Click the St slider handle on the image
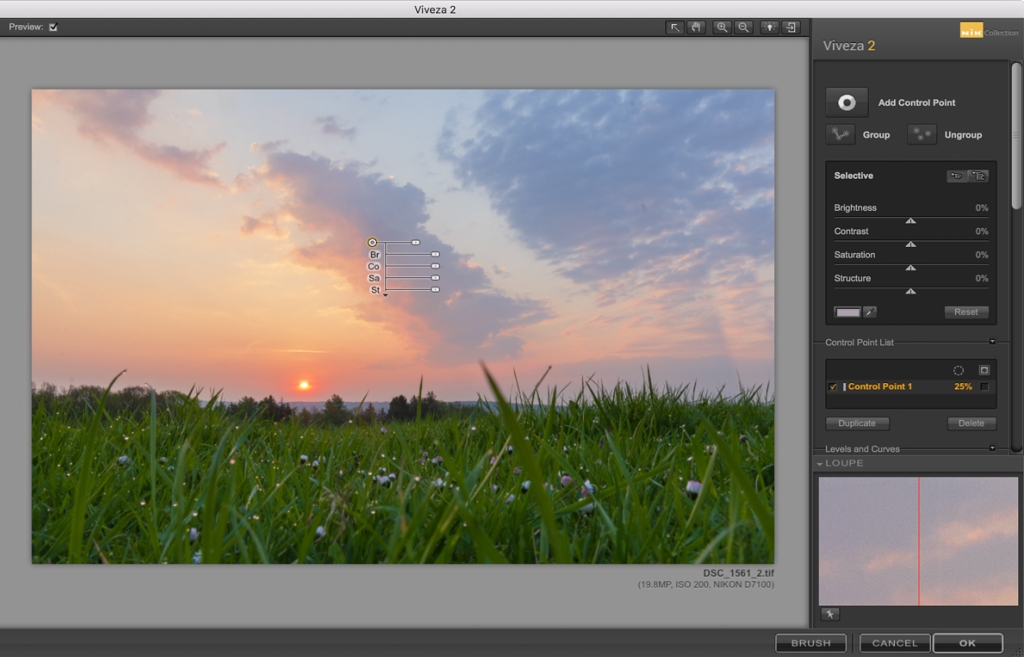1024x657 pixels. [x=436, y=289]
